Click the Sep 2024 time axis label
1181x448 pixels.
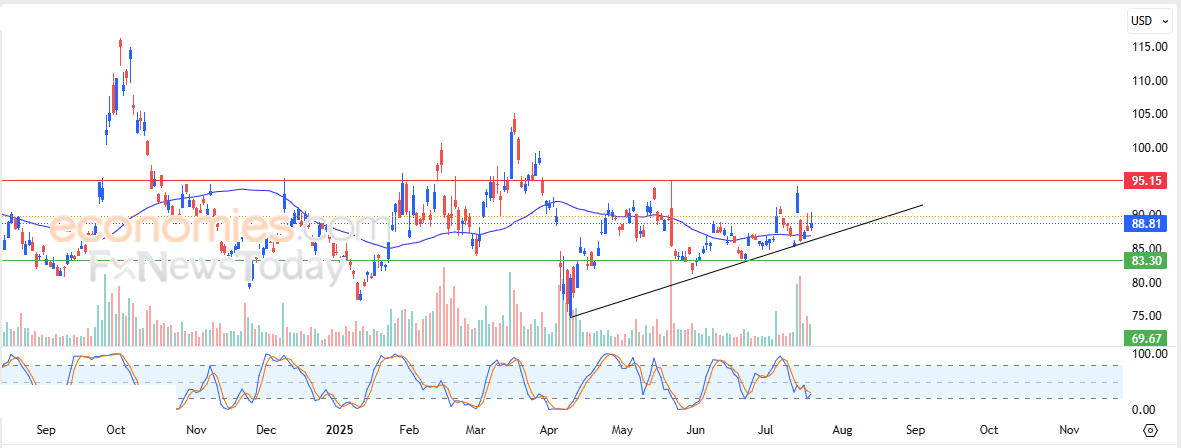46,430
